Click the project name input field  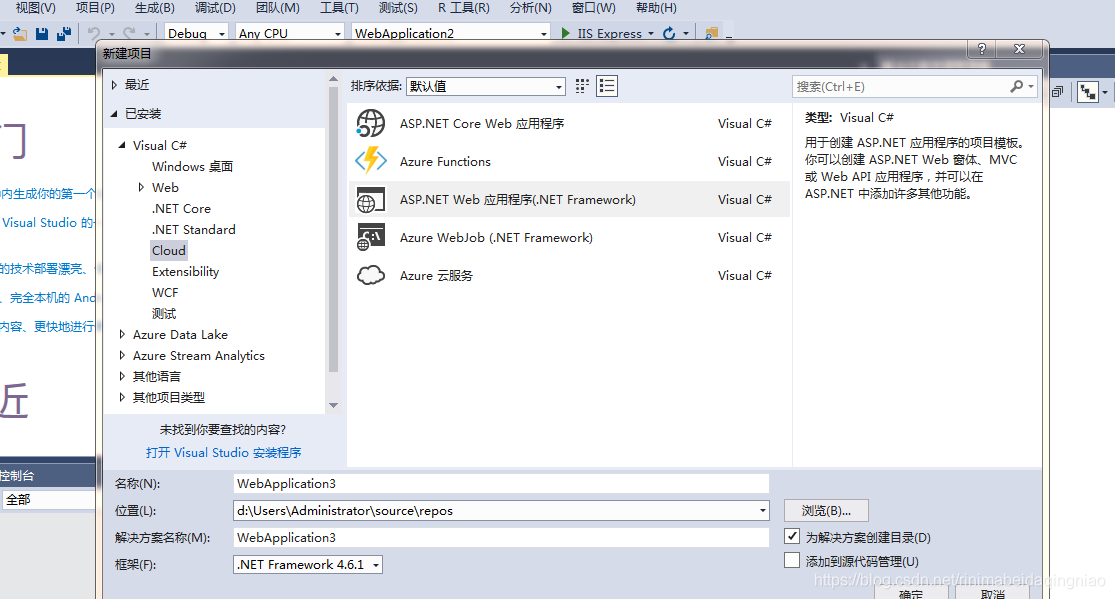(501, 483)
